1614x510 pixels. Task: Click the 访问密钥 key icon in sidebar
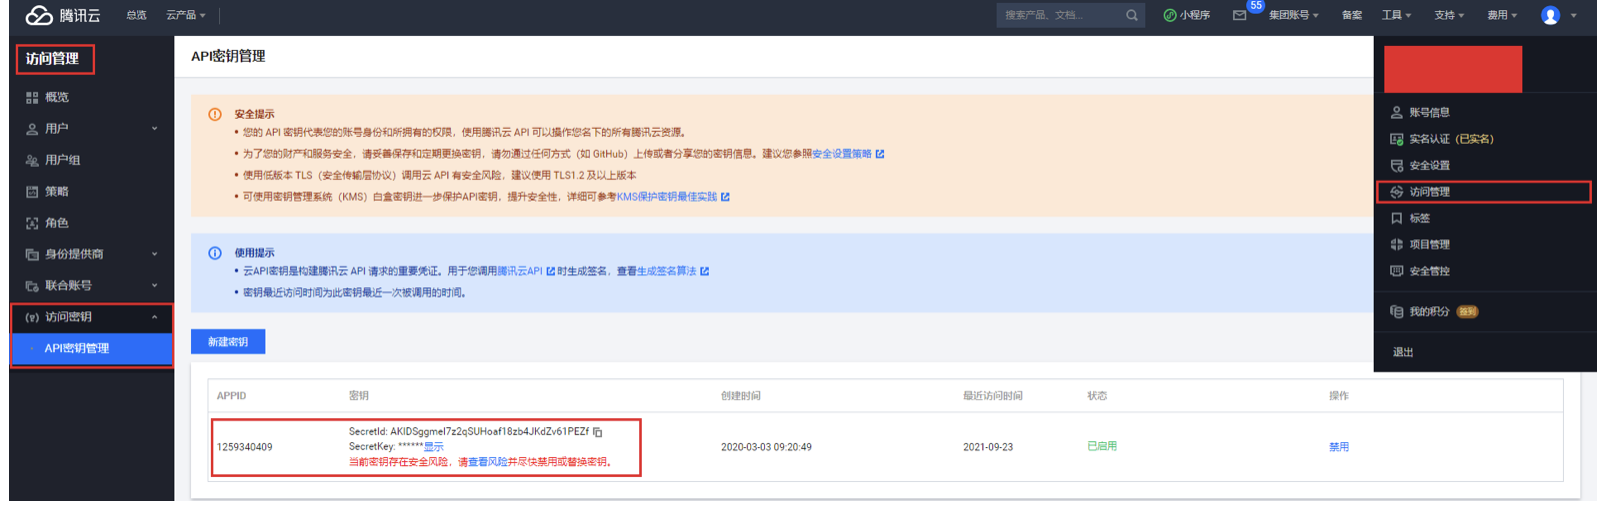32,317
